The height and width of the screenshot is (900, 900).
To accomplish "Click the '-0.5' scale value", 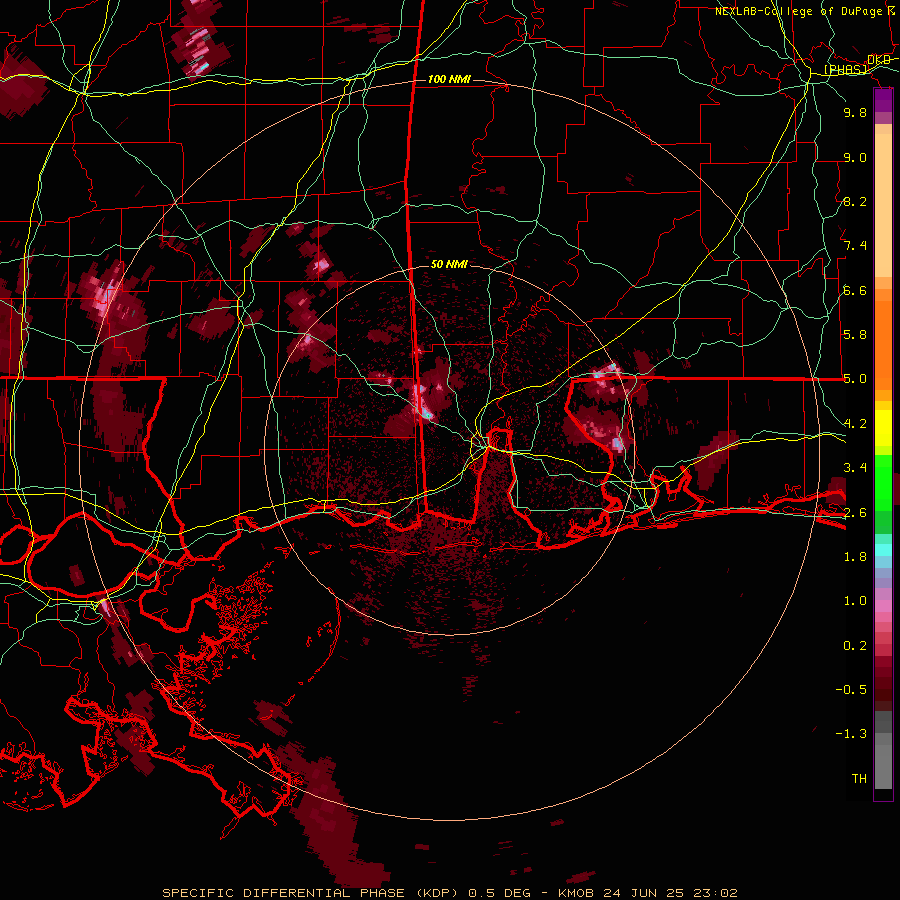I will [x=852, y=690].
